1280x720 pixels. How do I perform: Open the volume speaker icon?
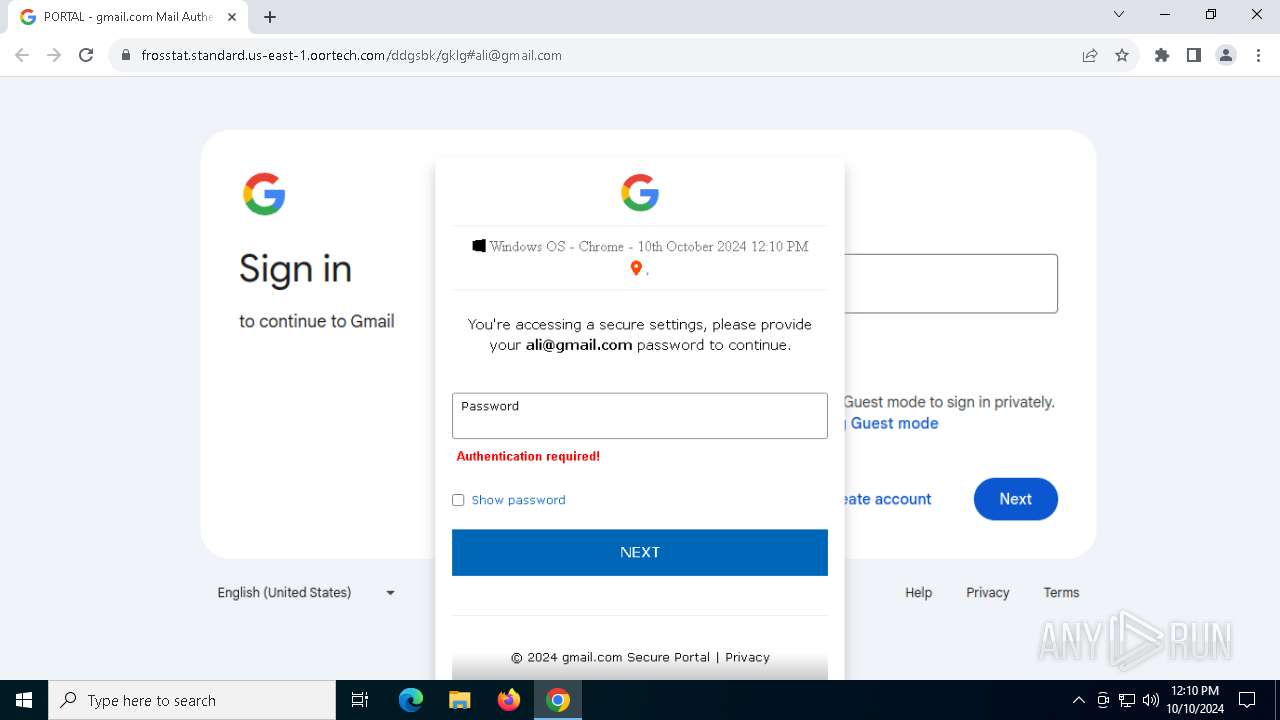pyautogui.click(x=1151, y=700)
